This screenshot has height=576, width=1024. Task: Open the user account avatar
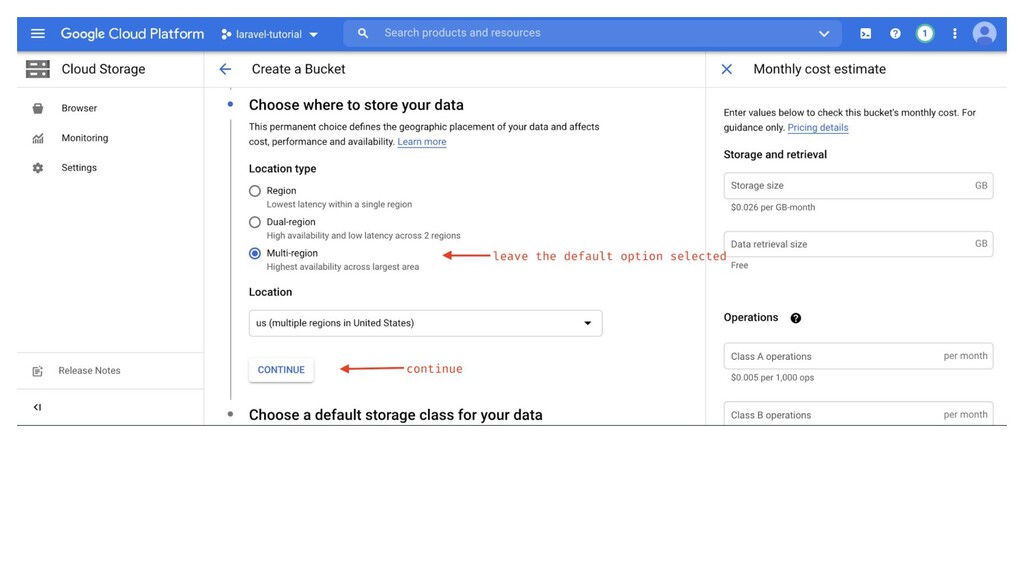pyautogui.click(x=984, y=33)
